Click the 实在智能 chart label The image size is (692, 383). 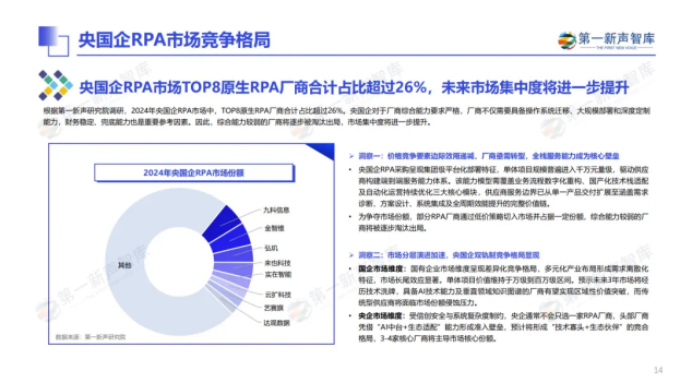[x=278, y=274]
